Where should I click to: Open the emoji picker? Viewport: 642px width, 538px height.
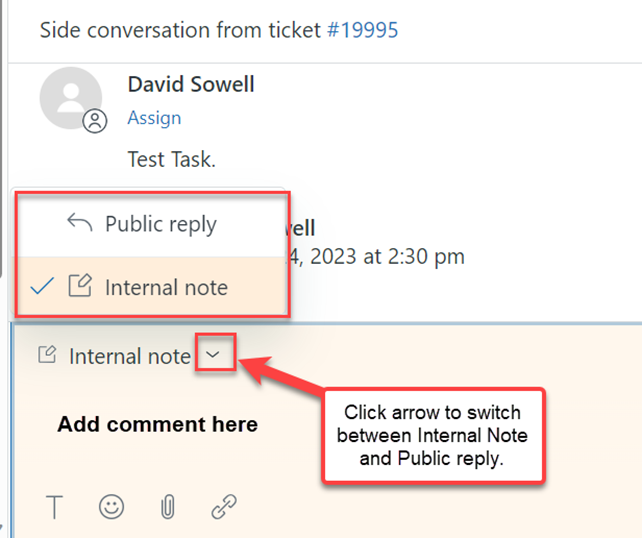111,507
